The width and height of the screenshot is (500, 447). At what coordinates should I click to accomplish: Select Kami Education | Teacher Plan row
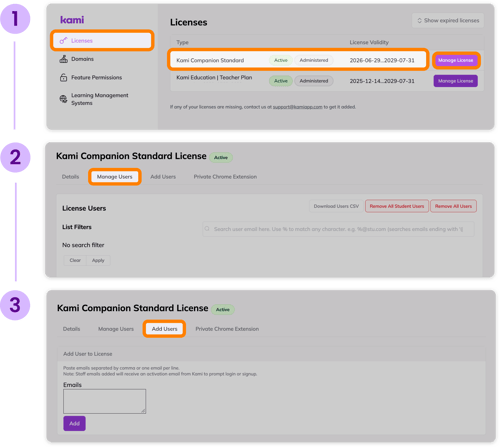[327, 80]
